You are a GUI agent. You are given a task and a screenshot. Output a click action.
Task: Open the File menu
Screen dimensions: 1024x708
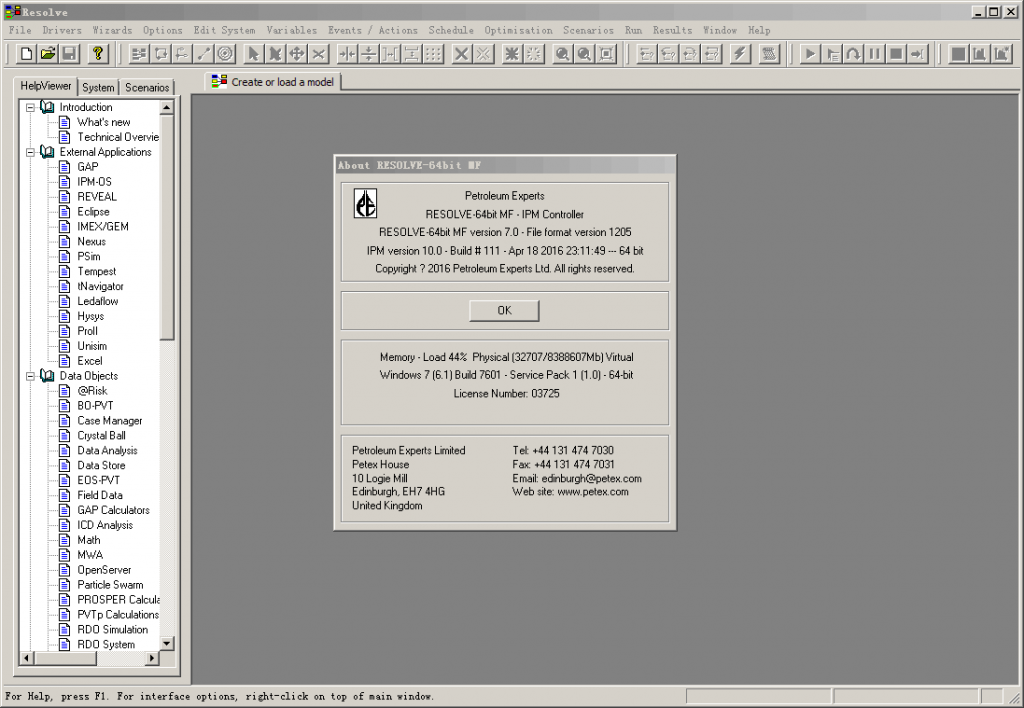[x=20, y=30]
